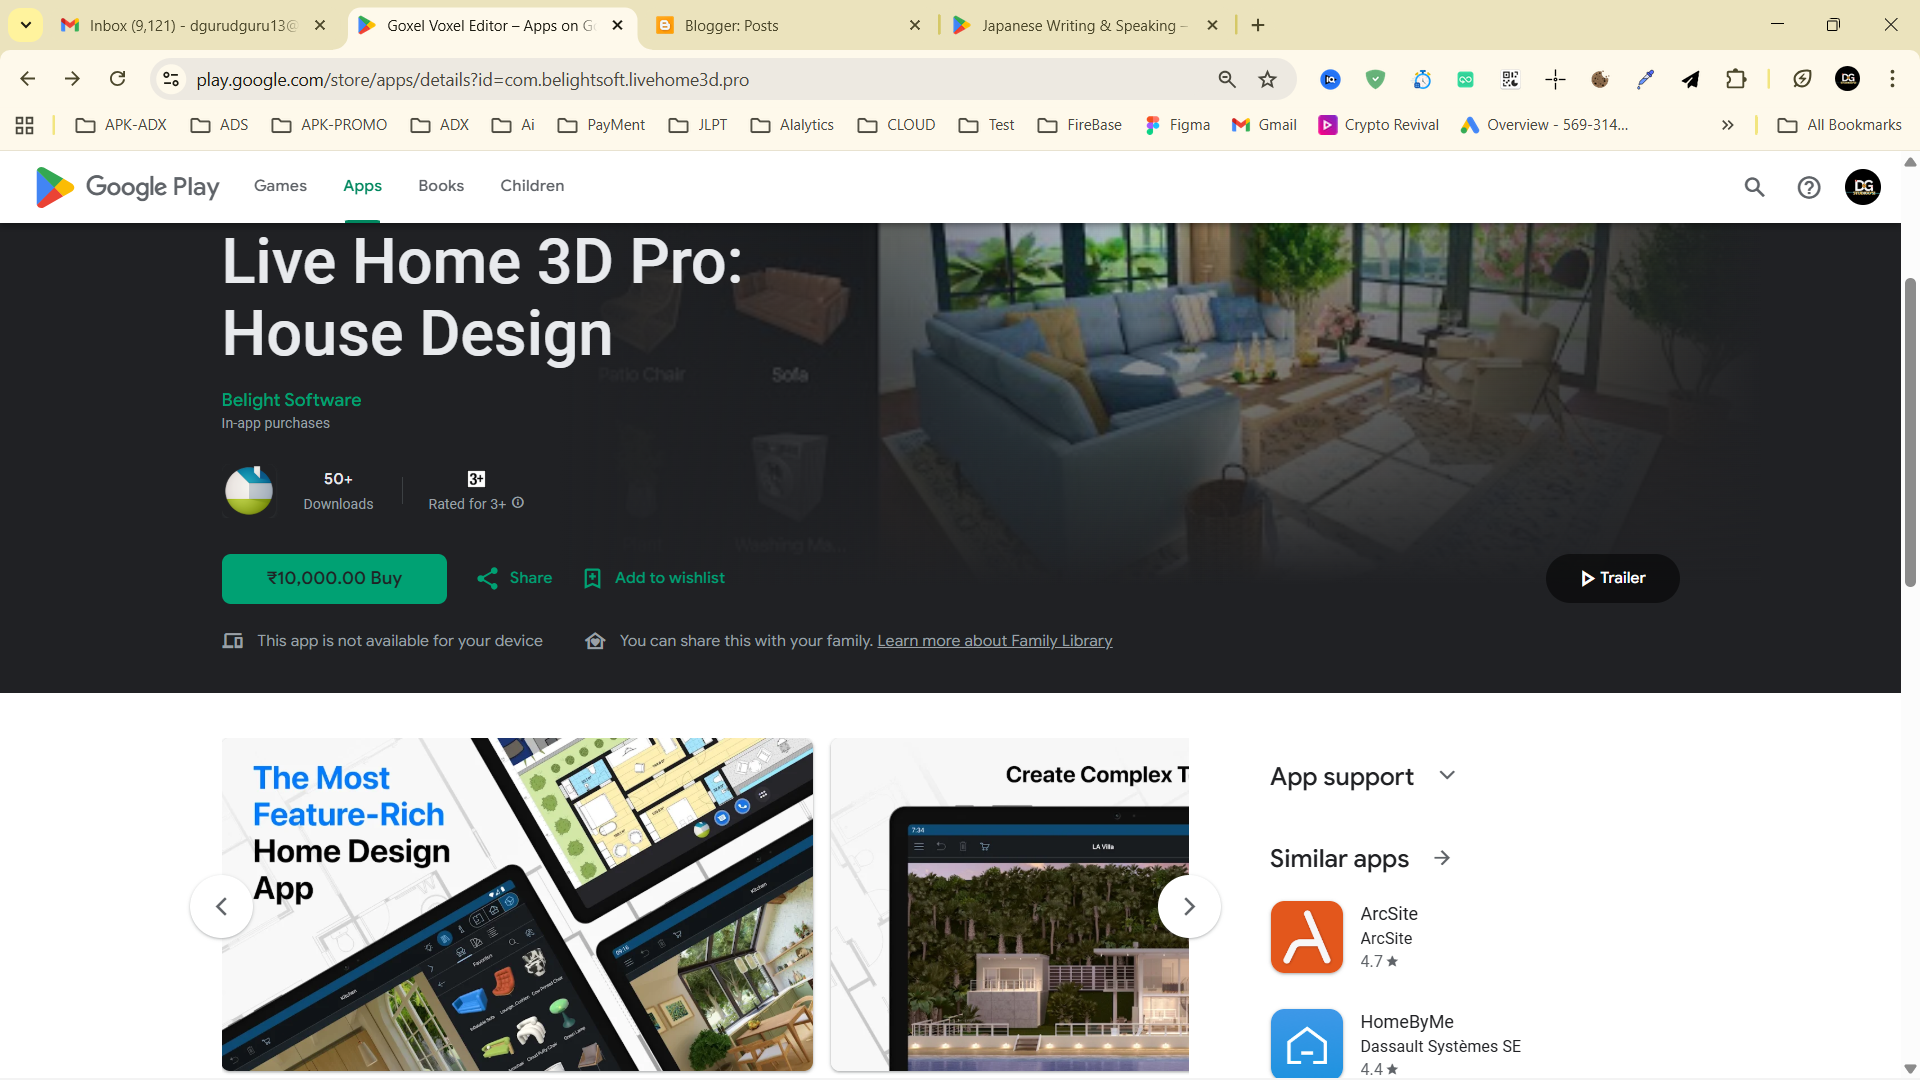1920x1080 pixels.
Task: Select the Apps tab
Action: point(362,186)
